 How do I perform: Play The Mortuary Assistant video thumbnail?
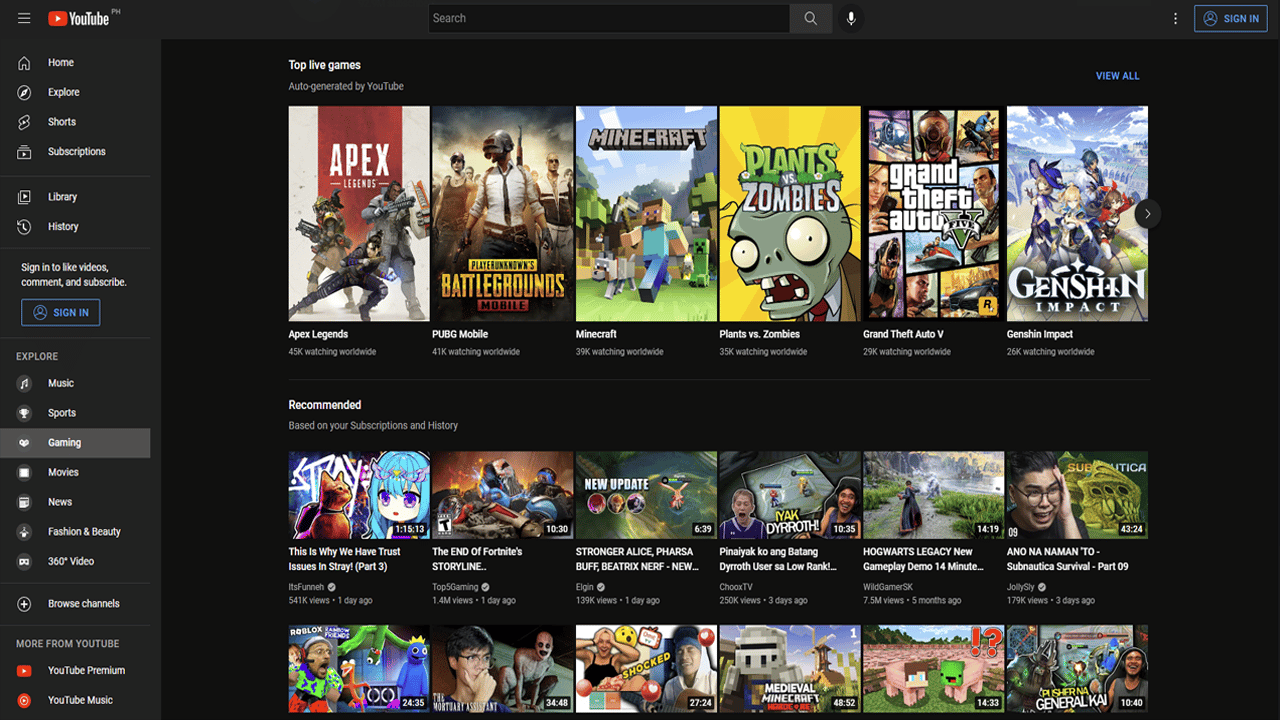503,669
